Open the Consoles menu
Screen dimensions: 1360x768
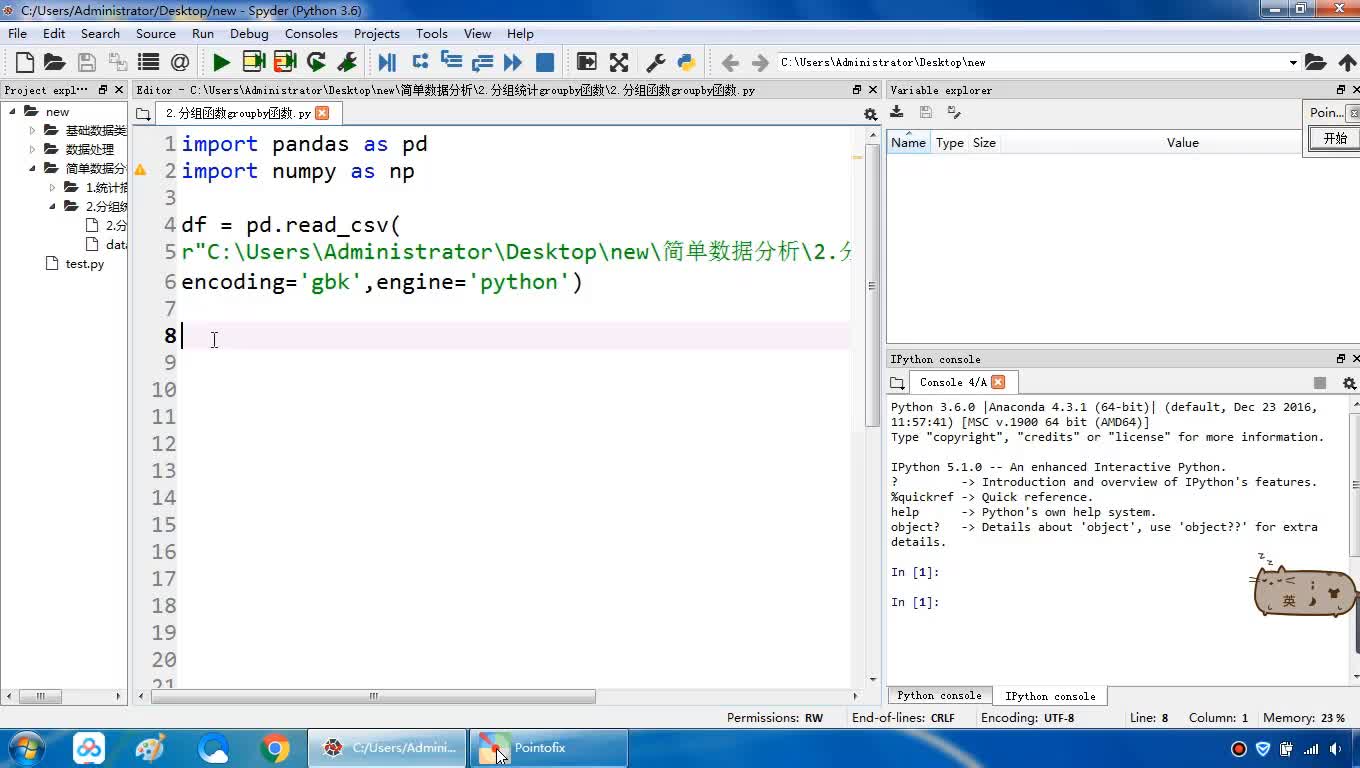pyautogui.click(x=311, y=33)
